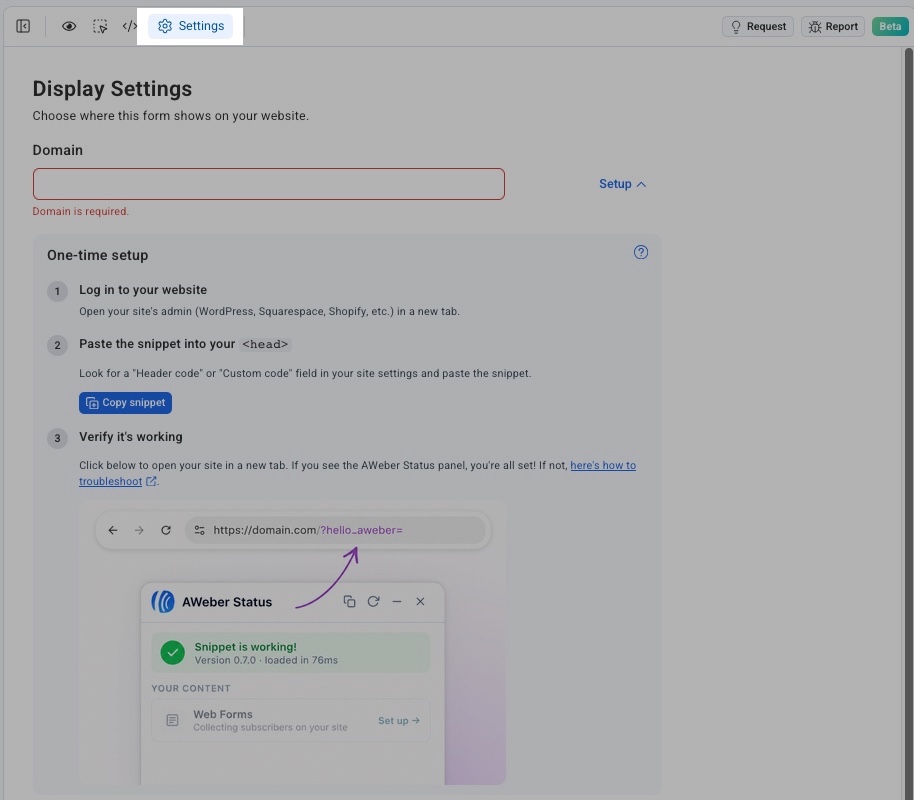Collapse the sidebar panel icon
The width and height of the screenshot is (914, 800).
[23, 26]
